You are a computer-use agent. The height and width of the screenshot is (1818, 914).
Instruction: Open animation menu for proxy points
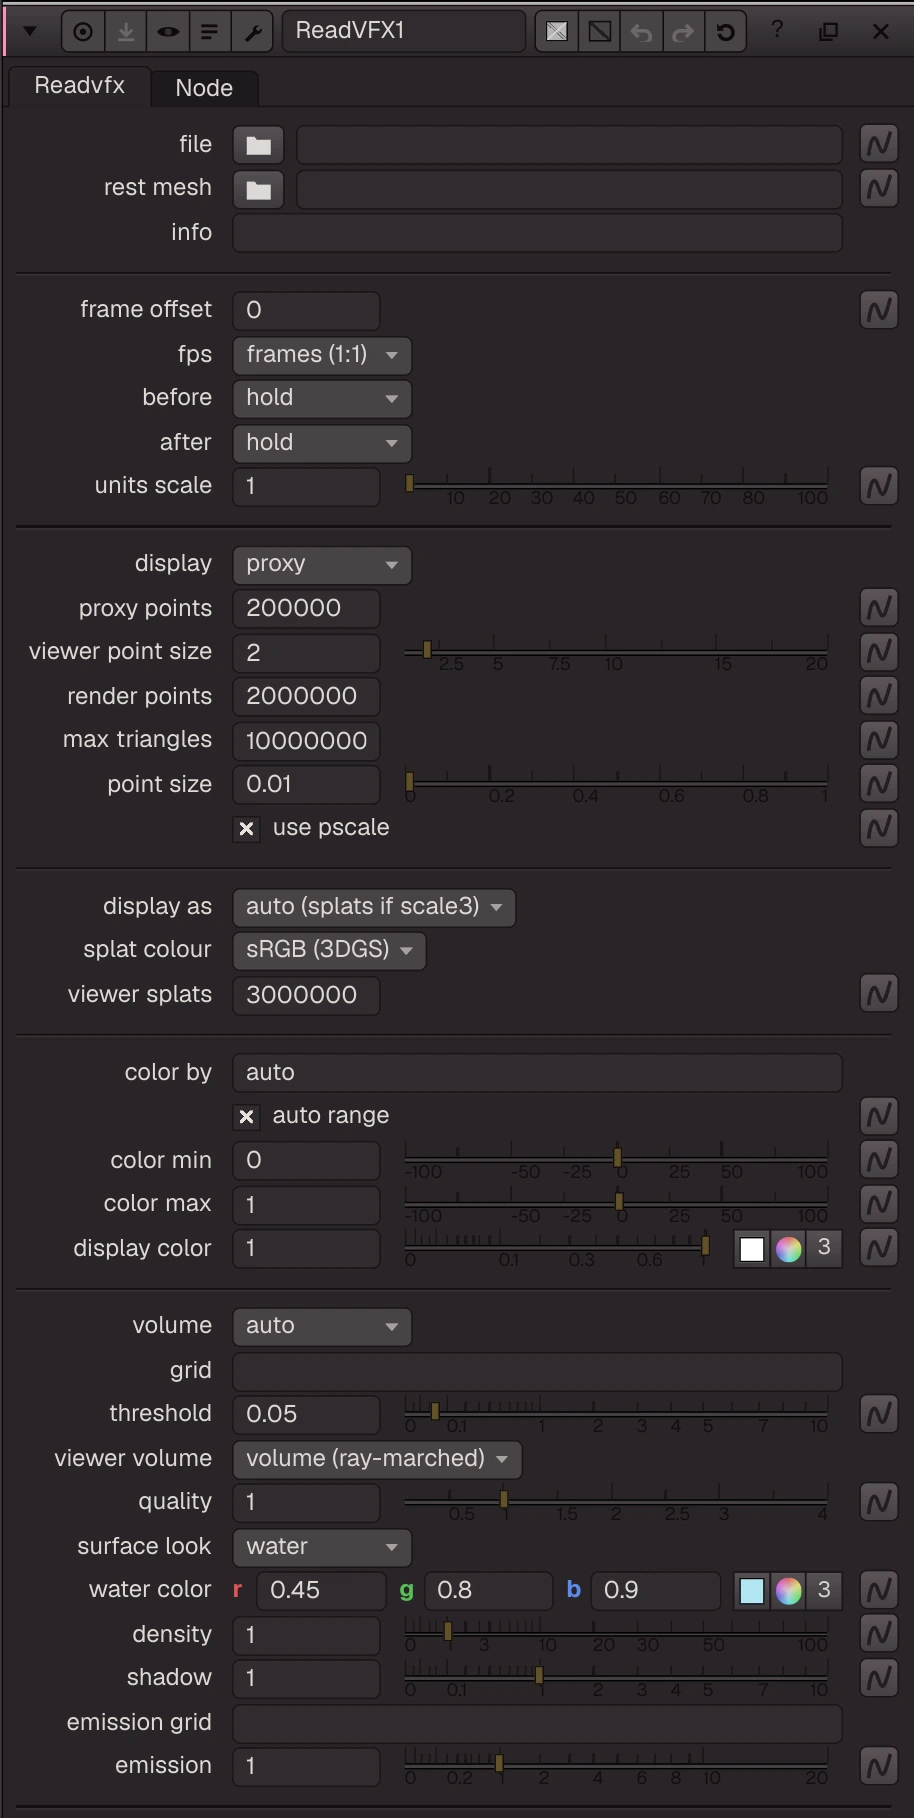pos(879,607)
